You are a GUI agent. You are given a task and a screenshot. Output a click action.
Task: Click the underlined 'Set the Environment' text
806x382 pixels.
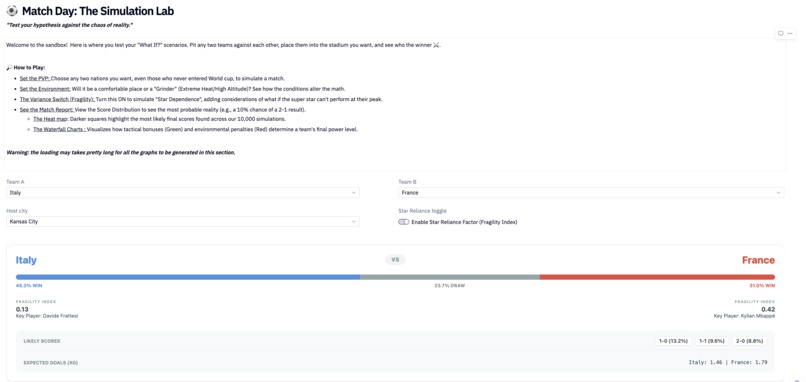click(x=45, y=89)
